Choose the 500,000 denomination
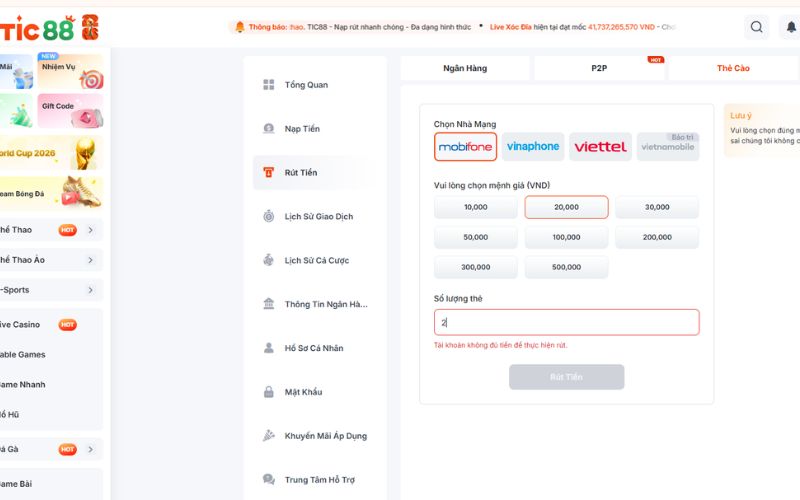The width and height of the screenshot is (800, 500). 566,267
